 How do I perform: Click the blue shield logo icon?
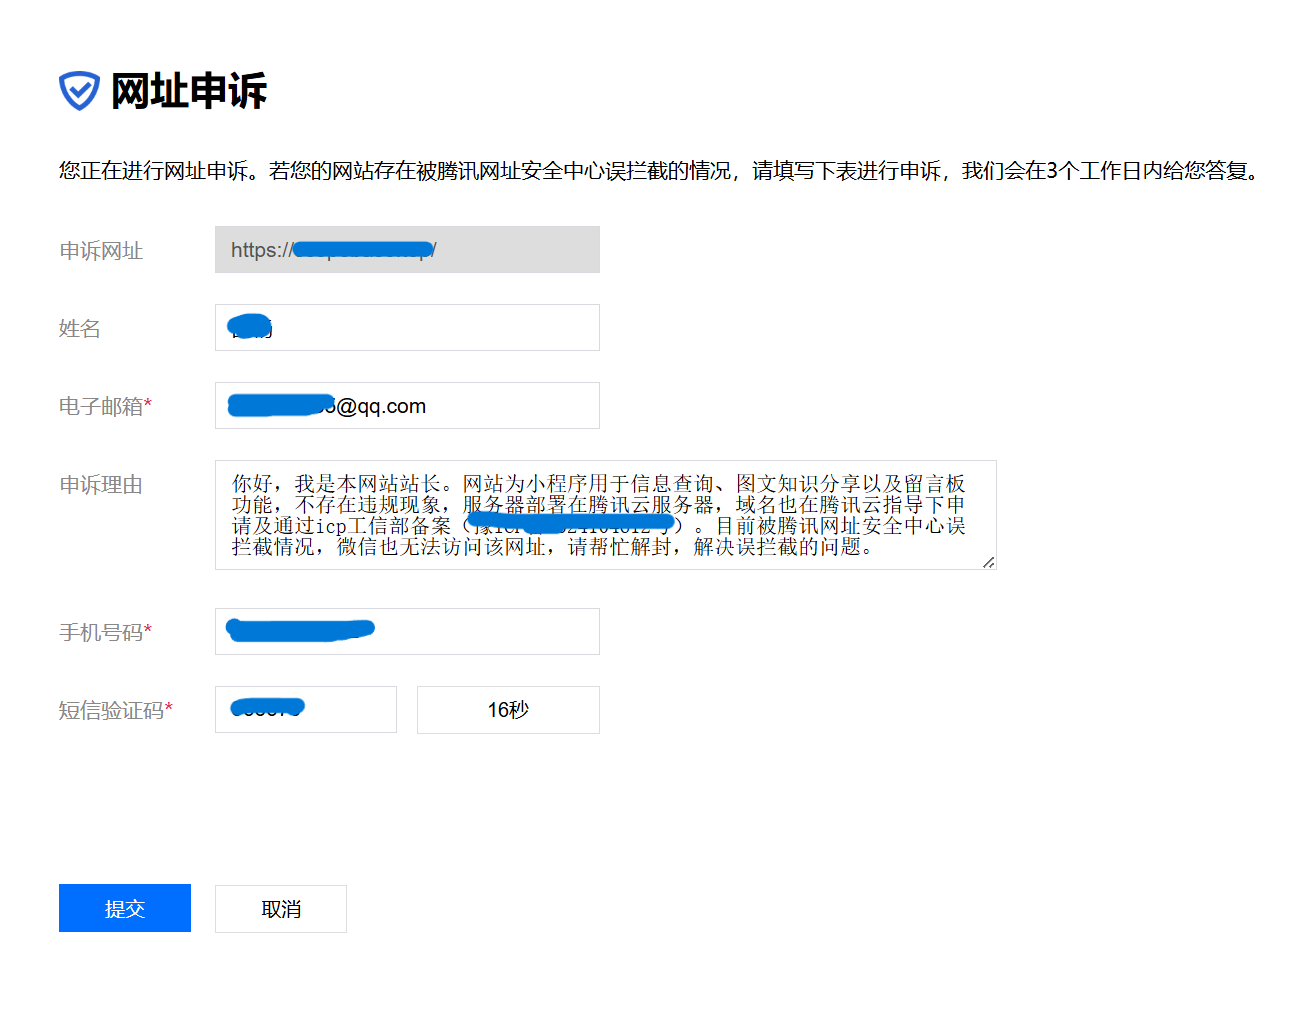point(79,91)
